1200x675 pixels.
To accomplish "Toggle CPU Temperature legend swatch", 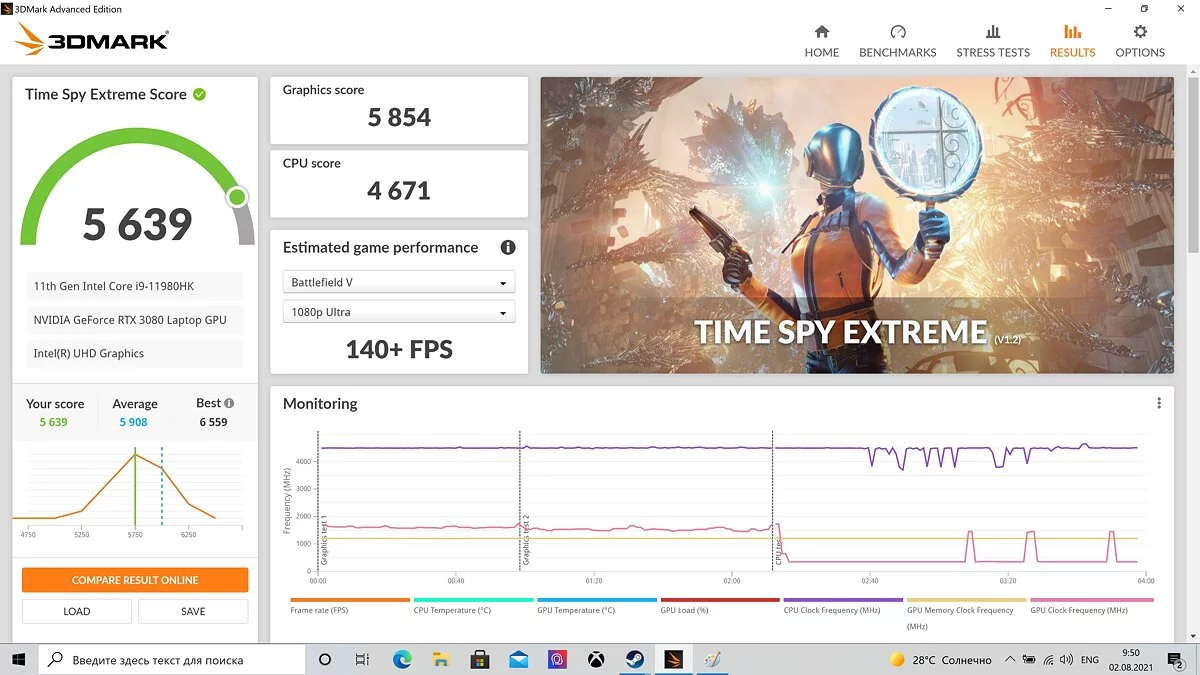I will click(x=473, y=600).
